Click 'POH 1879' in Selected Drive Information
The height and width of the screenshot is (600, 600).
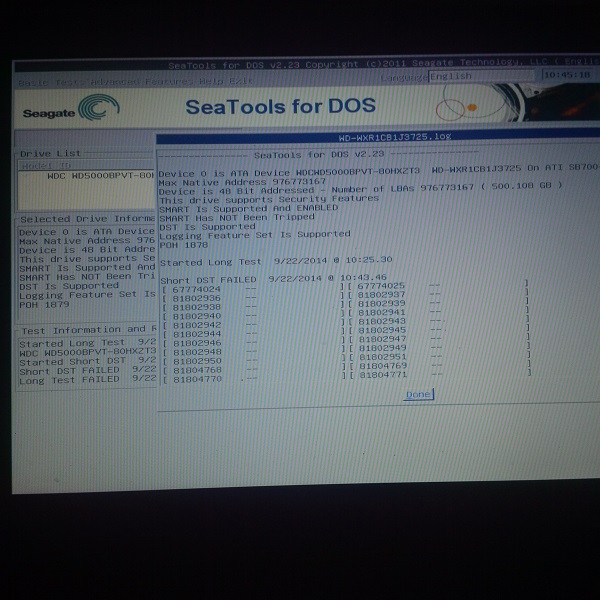(x=44, y=305)
